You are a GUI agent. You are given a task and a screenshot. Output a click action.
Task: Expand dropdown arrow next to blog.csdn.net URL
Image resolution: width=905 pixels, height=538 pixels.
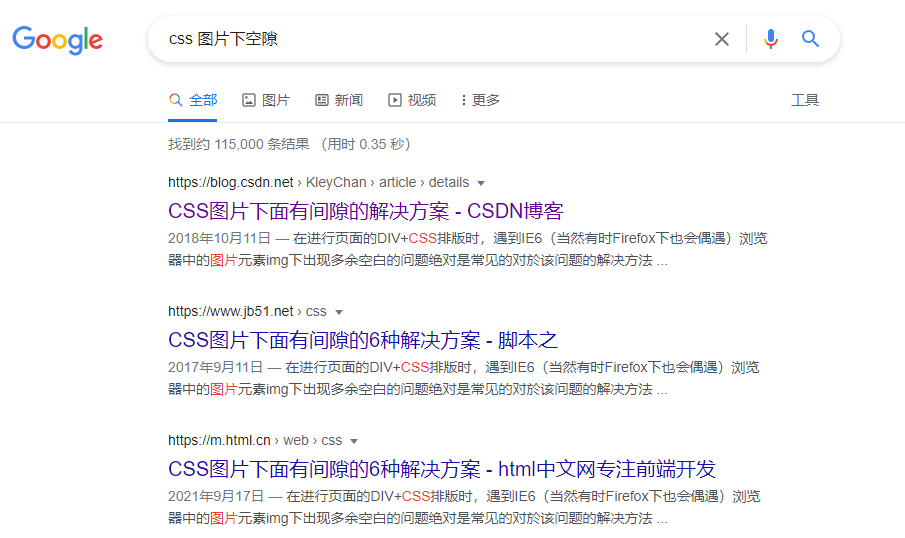pos(481,183)
